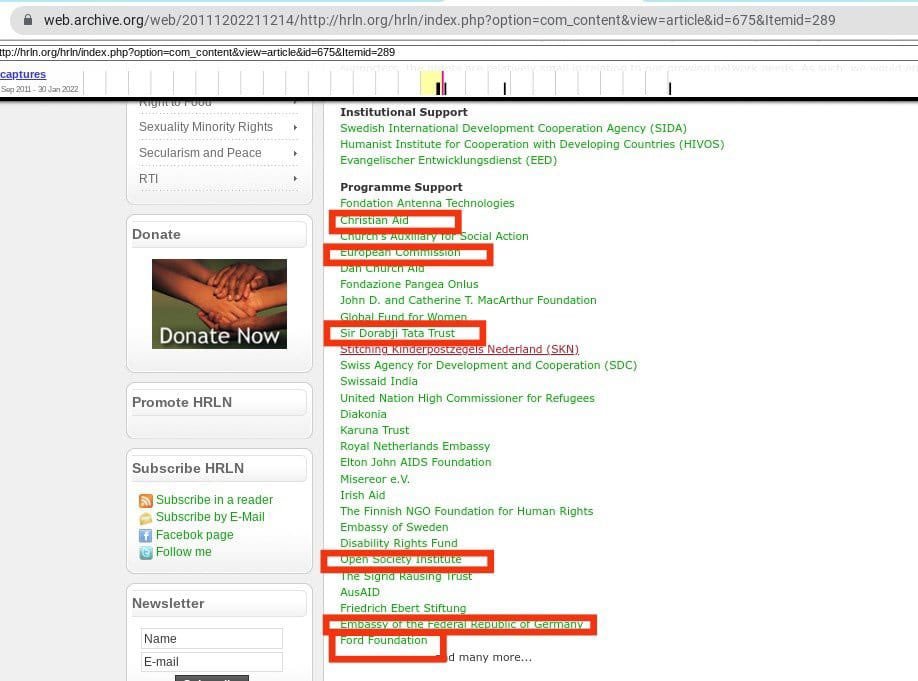The height and width of the screenshot is (681, 918).
Task: Open Swedish International Development Cooperation Agency link
Action: 513,128
